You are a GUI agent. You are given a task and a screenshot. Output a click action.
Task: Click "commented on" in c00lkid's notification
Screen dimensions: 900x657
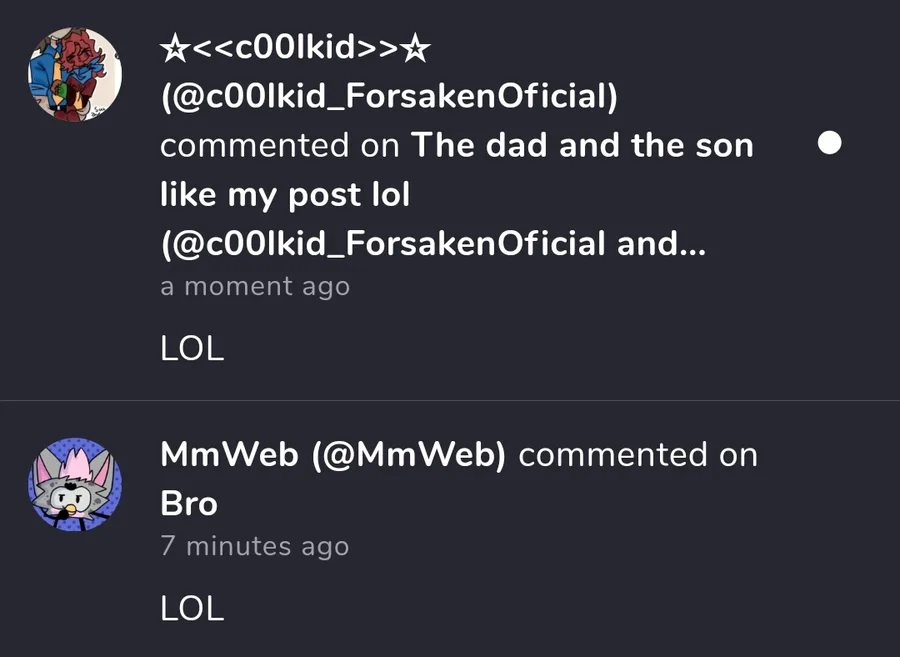point(279,145)
